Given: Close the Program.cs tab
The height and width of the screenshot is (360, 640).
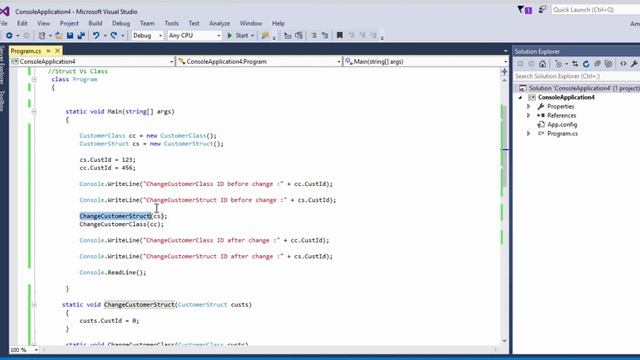Looking at the screenshot, I should [x=58, y=51].
